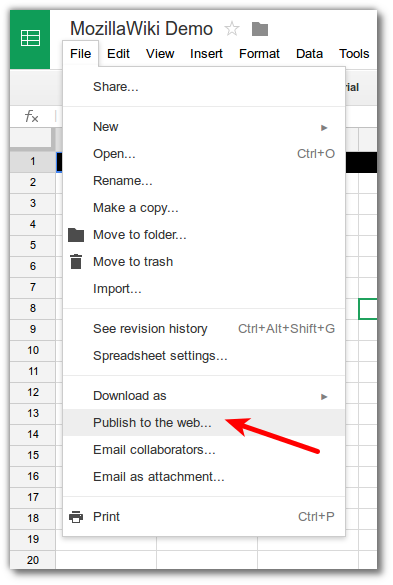The height and width of the screenshot is (585, 393).
Task: Select row header 18
Action: click(33, 518)
